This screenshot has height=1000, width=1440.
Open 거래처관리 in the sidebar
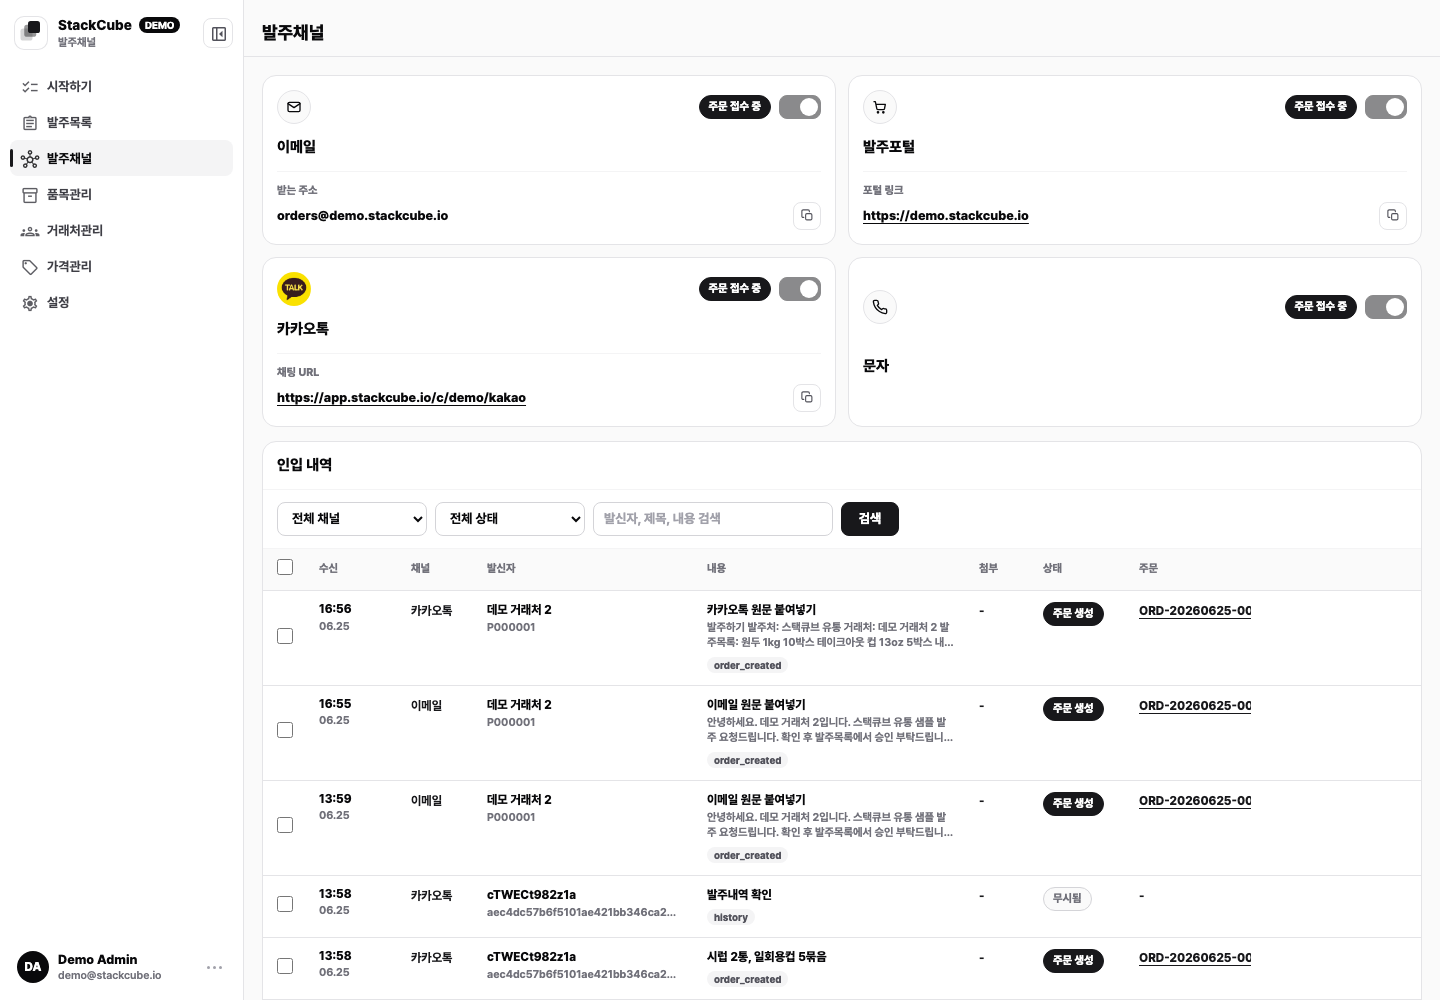pyautogui.click(x=121, y=230)
